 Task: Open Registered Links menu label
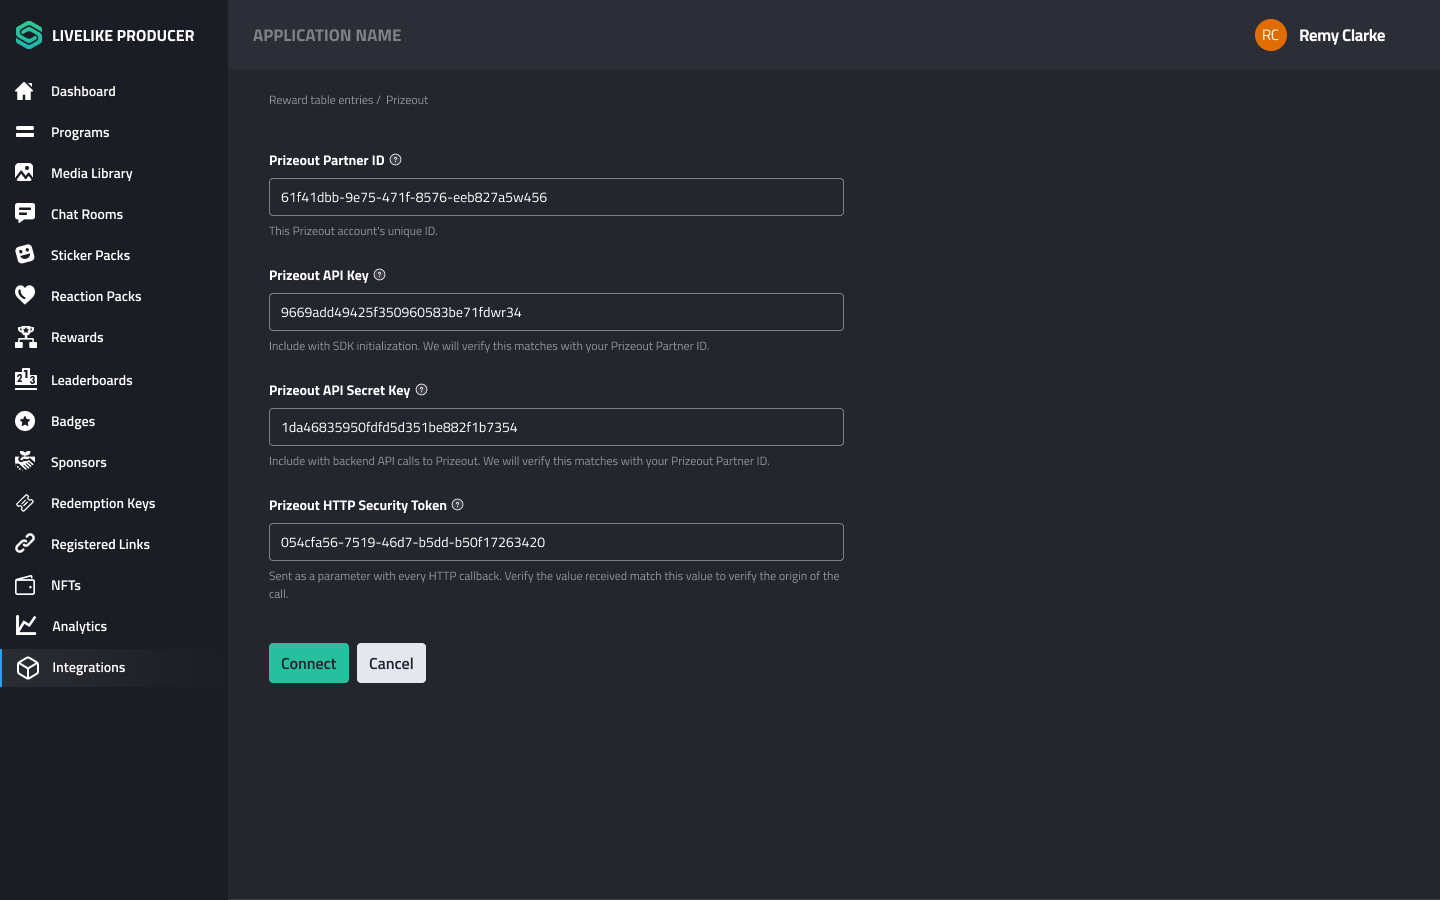coord(100,544)
